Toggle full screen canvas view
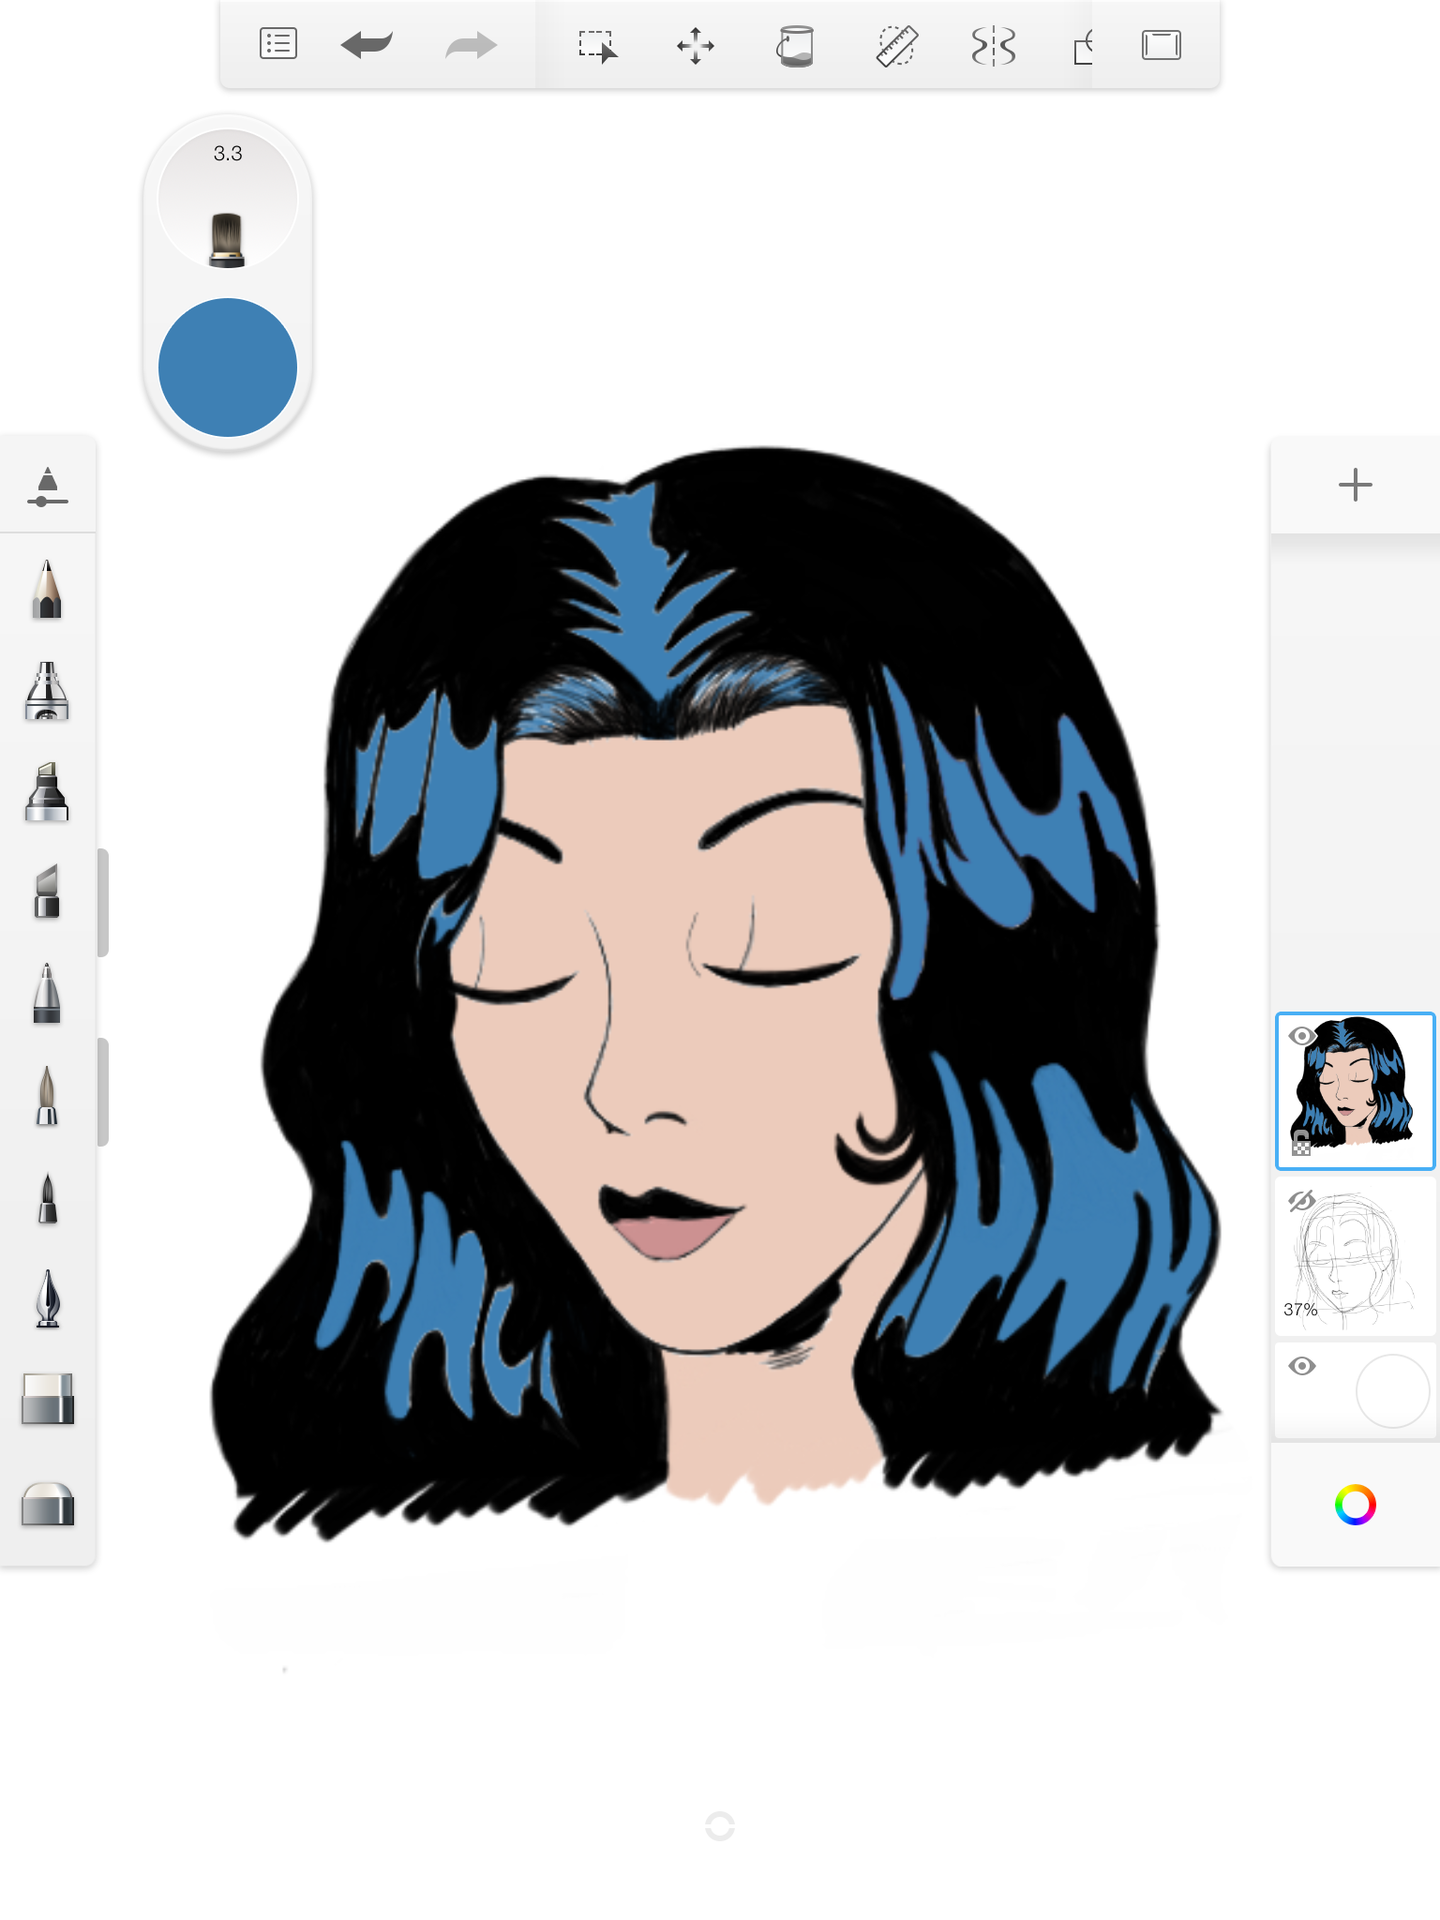The width and height of the screenshot is (1440, 1920). click(x=1161, y=45)
